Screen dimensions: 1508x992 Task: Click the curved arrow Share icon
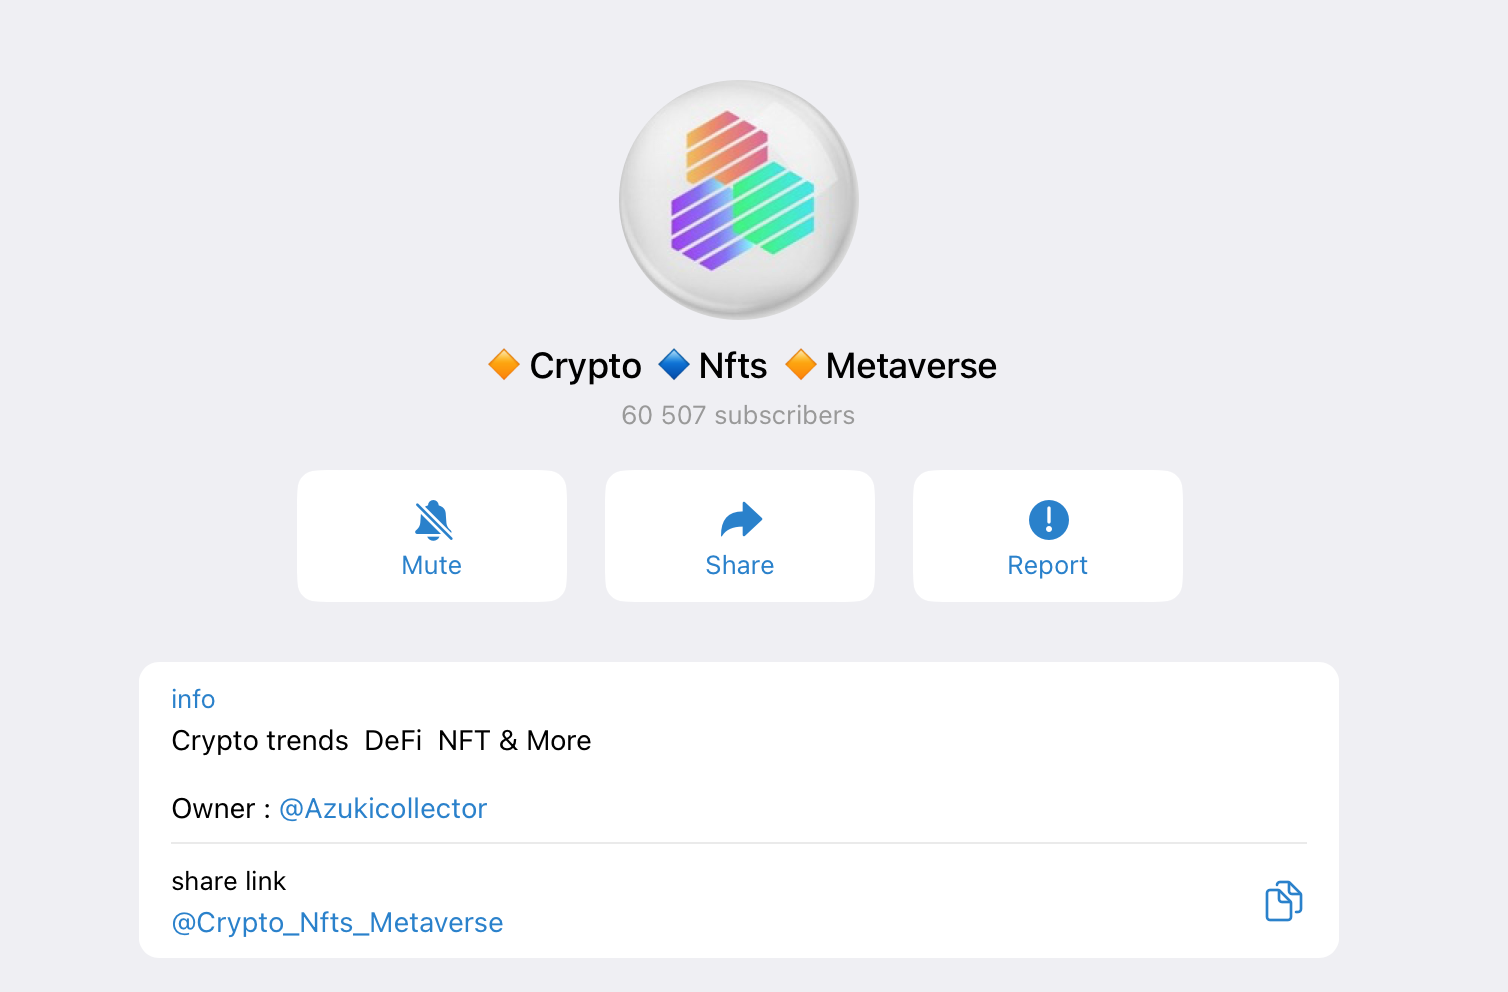coord(741,520)
